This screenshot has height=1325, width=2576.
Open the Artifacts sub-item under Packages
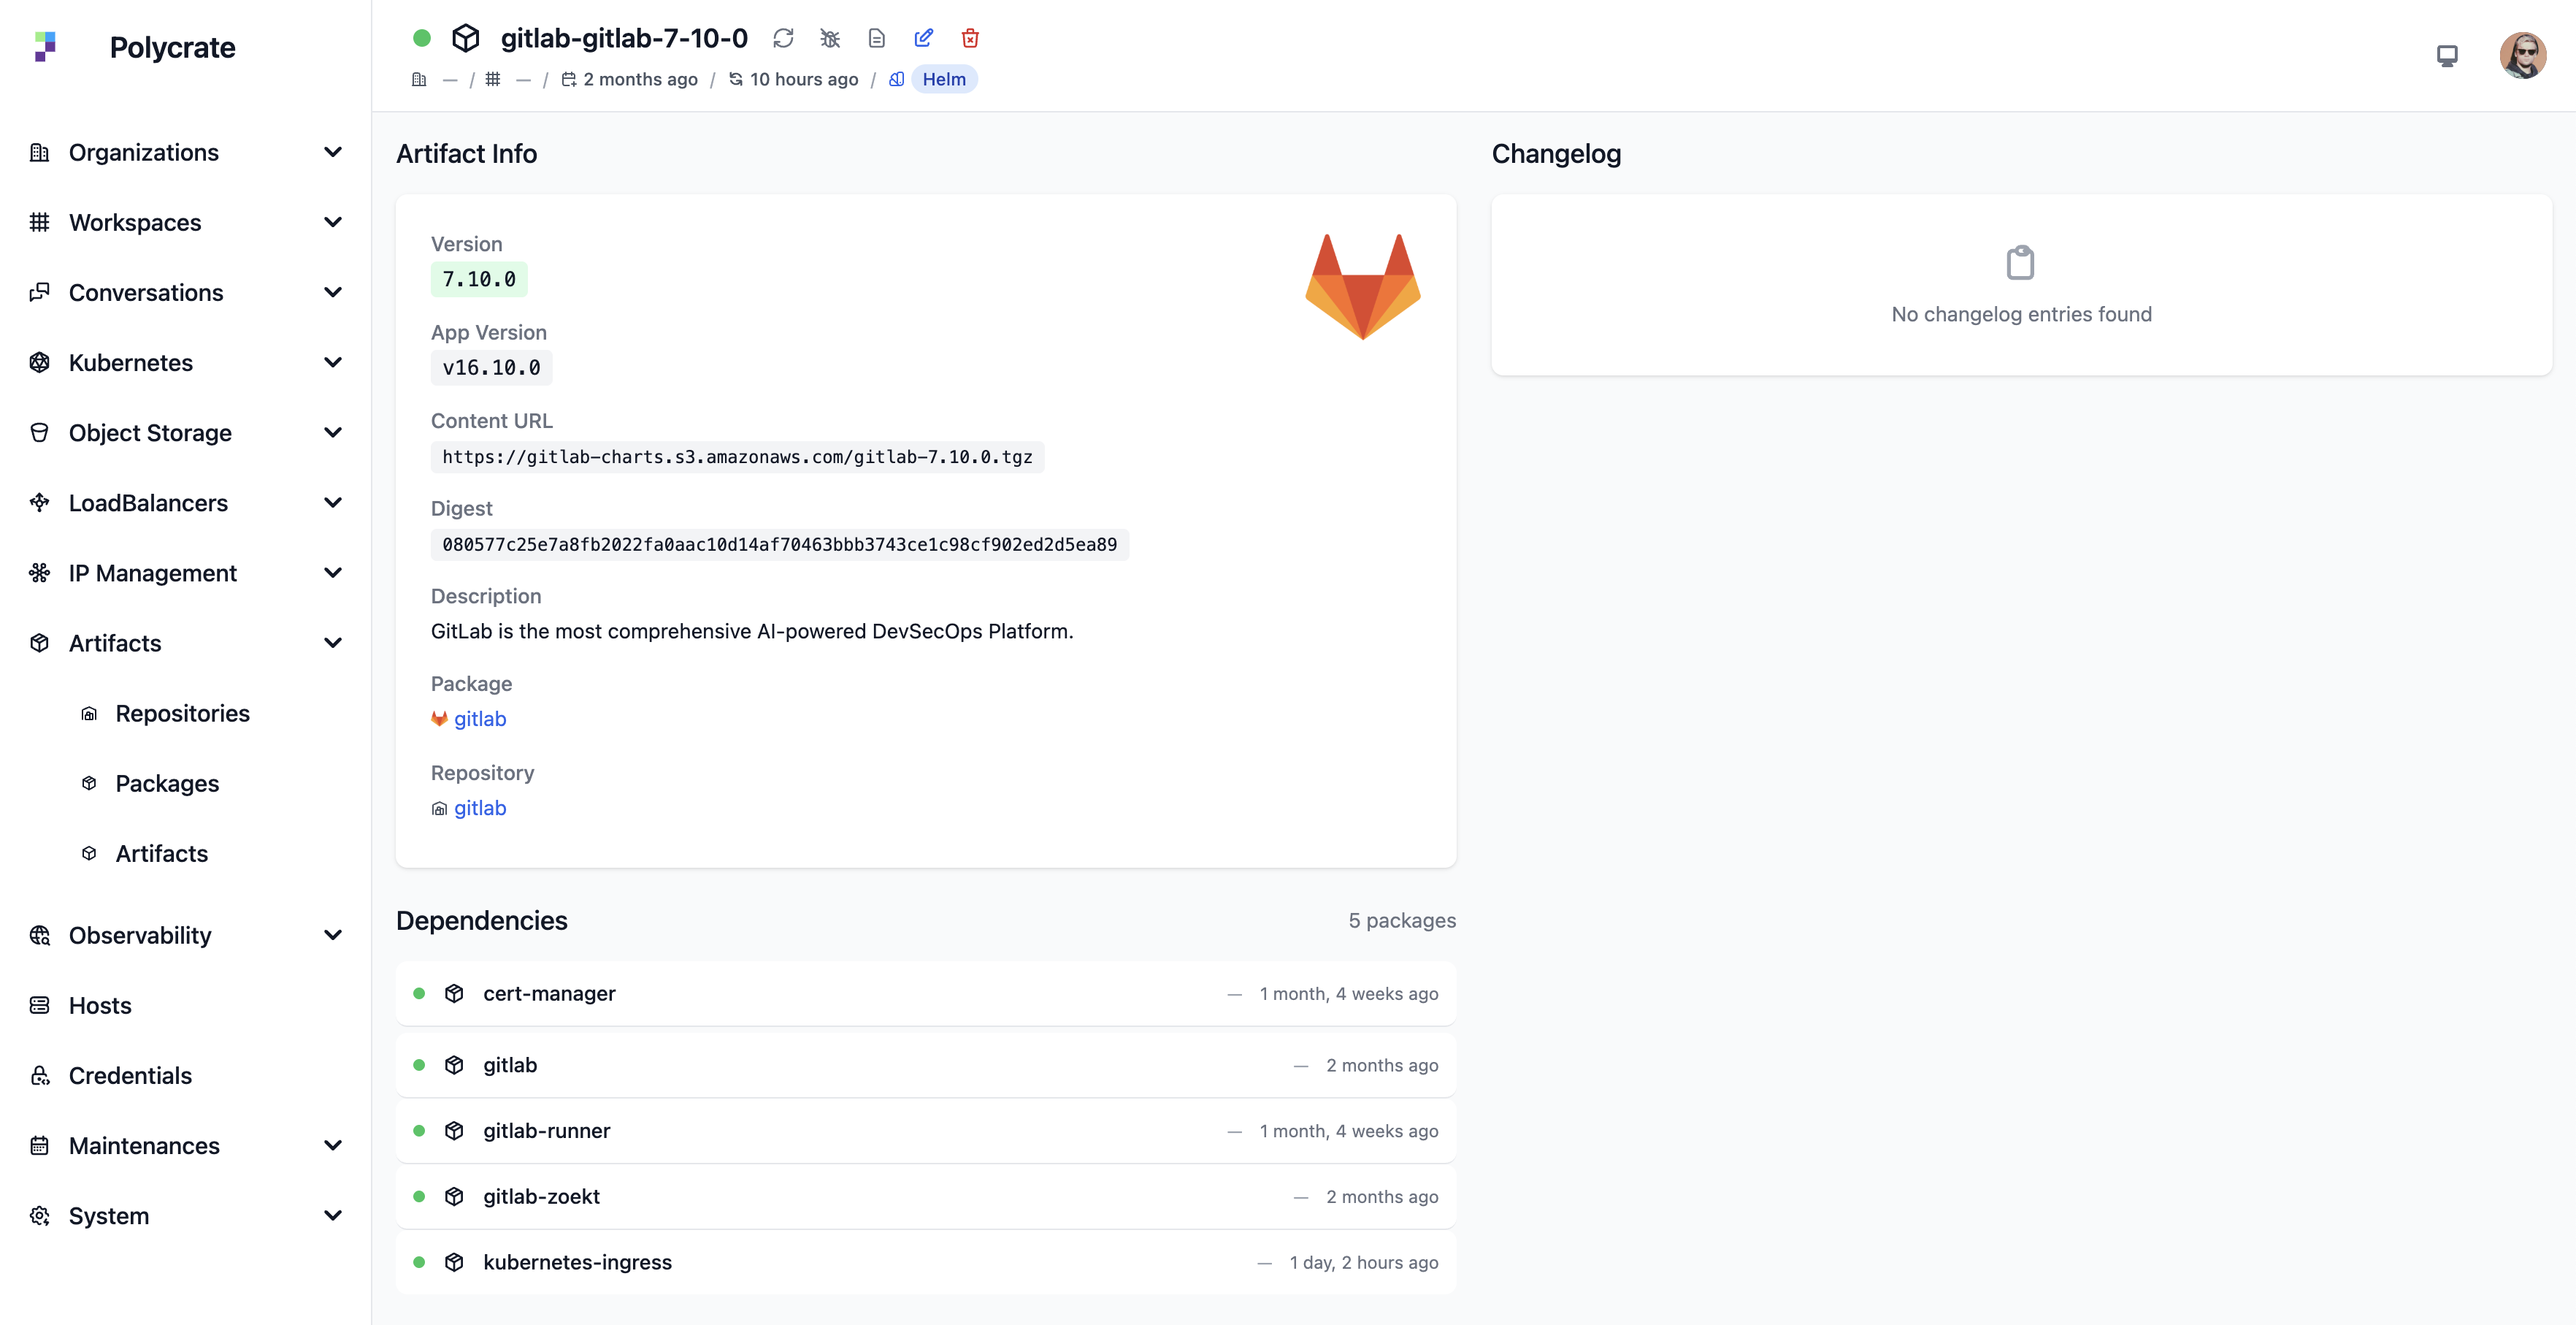(x=162, y=853)
